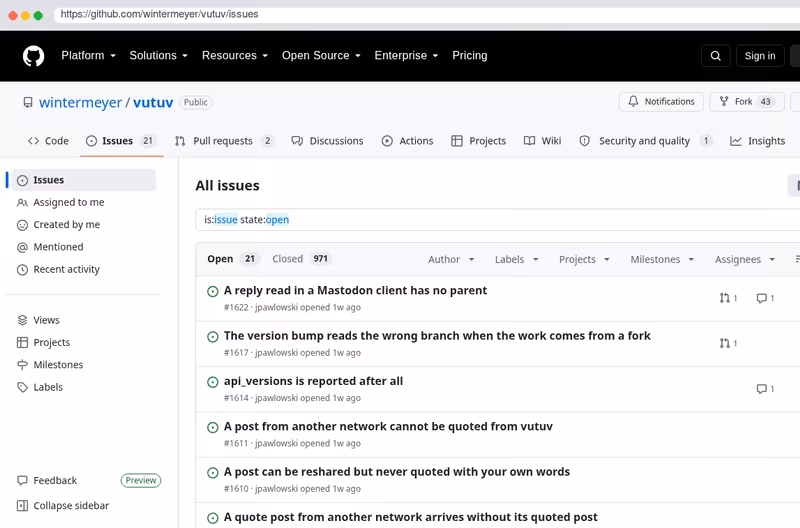This screenshot has width=800, height=528.
Task: Select Issues in the sidebar
Action: (x=84, y=180)
